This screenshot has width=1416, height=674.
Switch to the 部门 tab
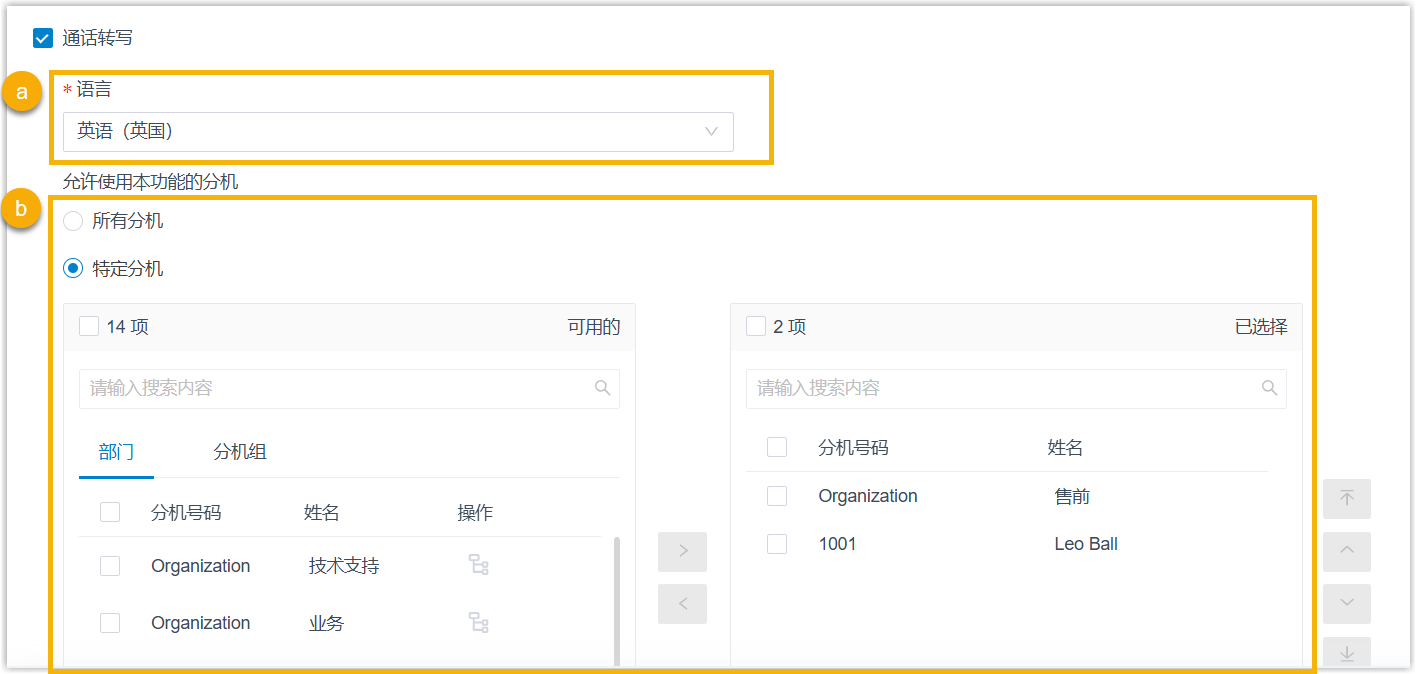[116, 452]
